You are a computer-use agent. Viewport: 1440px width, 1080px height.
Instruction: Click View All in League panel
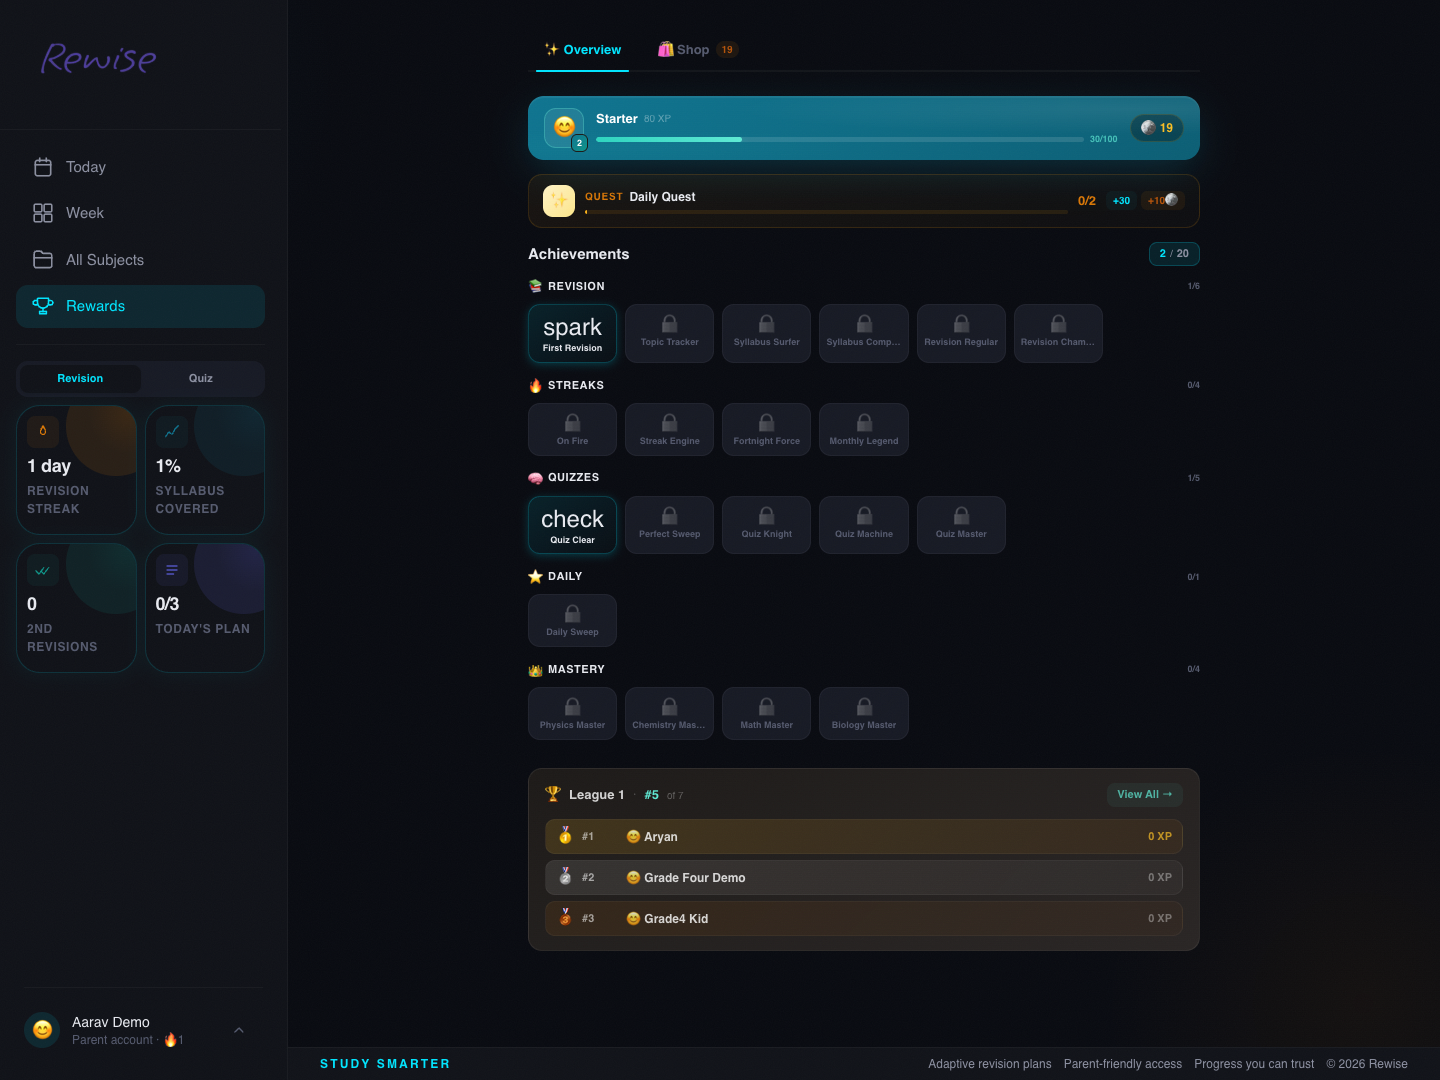pyautogui.click(x=1144, y=794)
